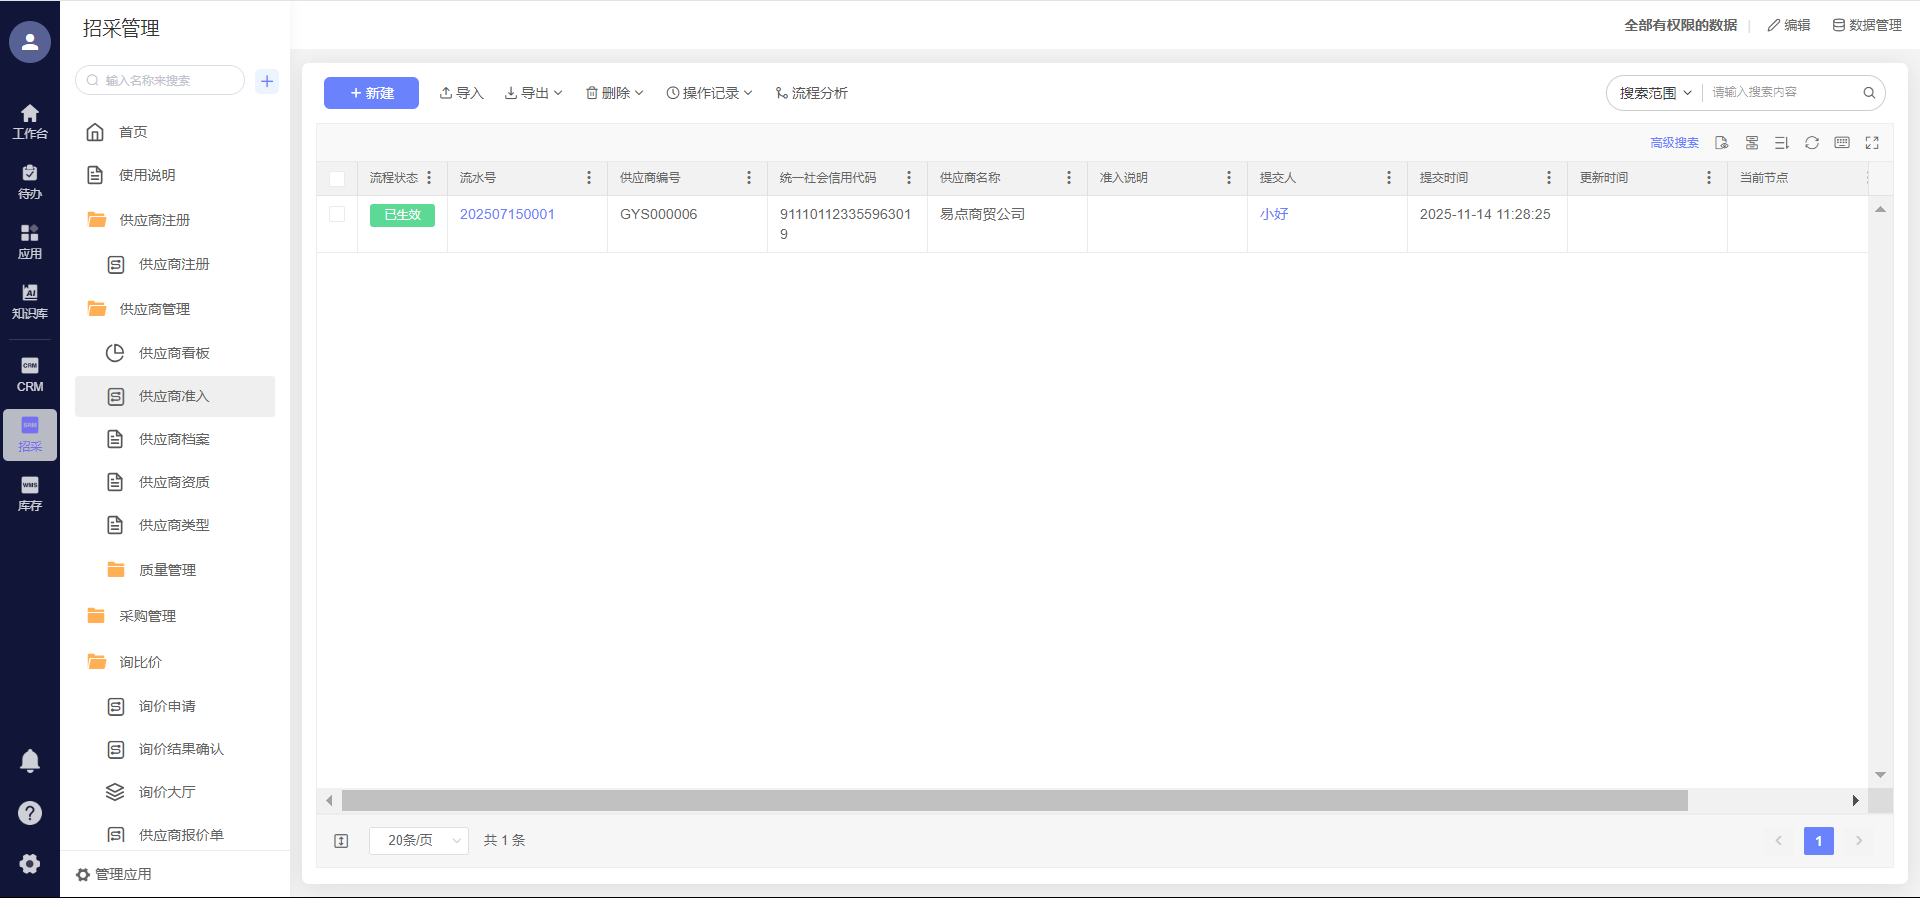Collapse the 供应商管理 folder

pos(154,309)
